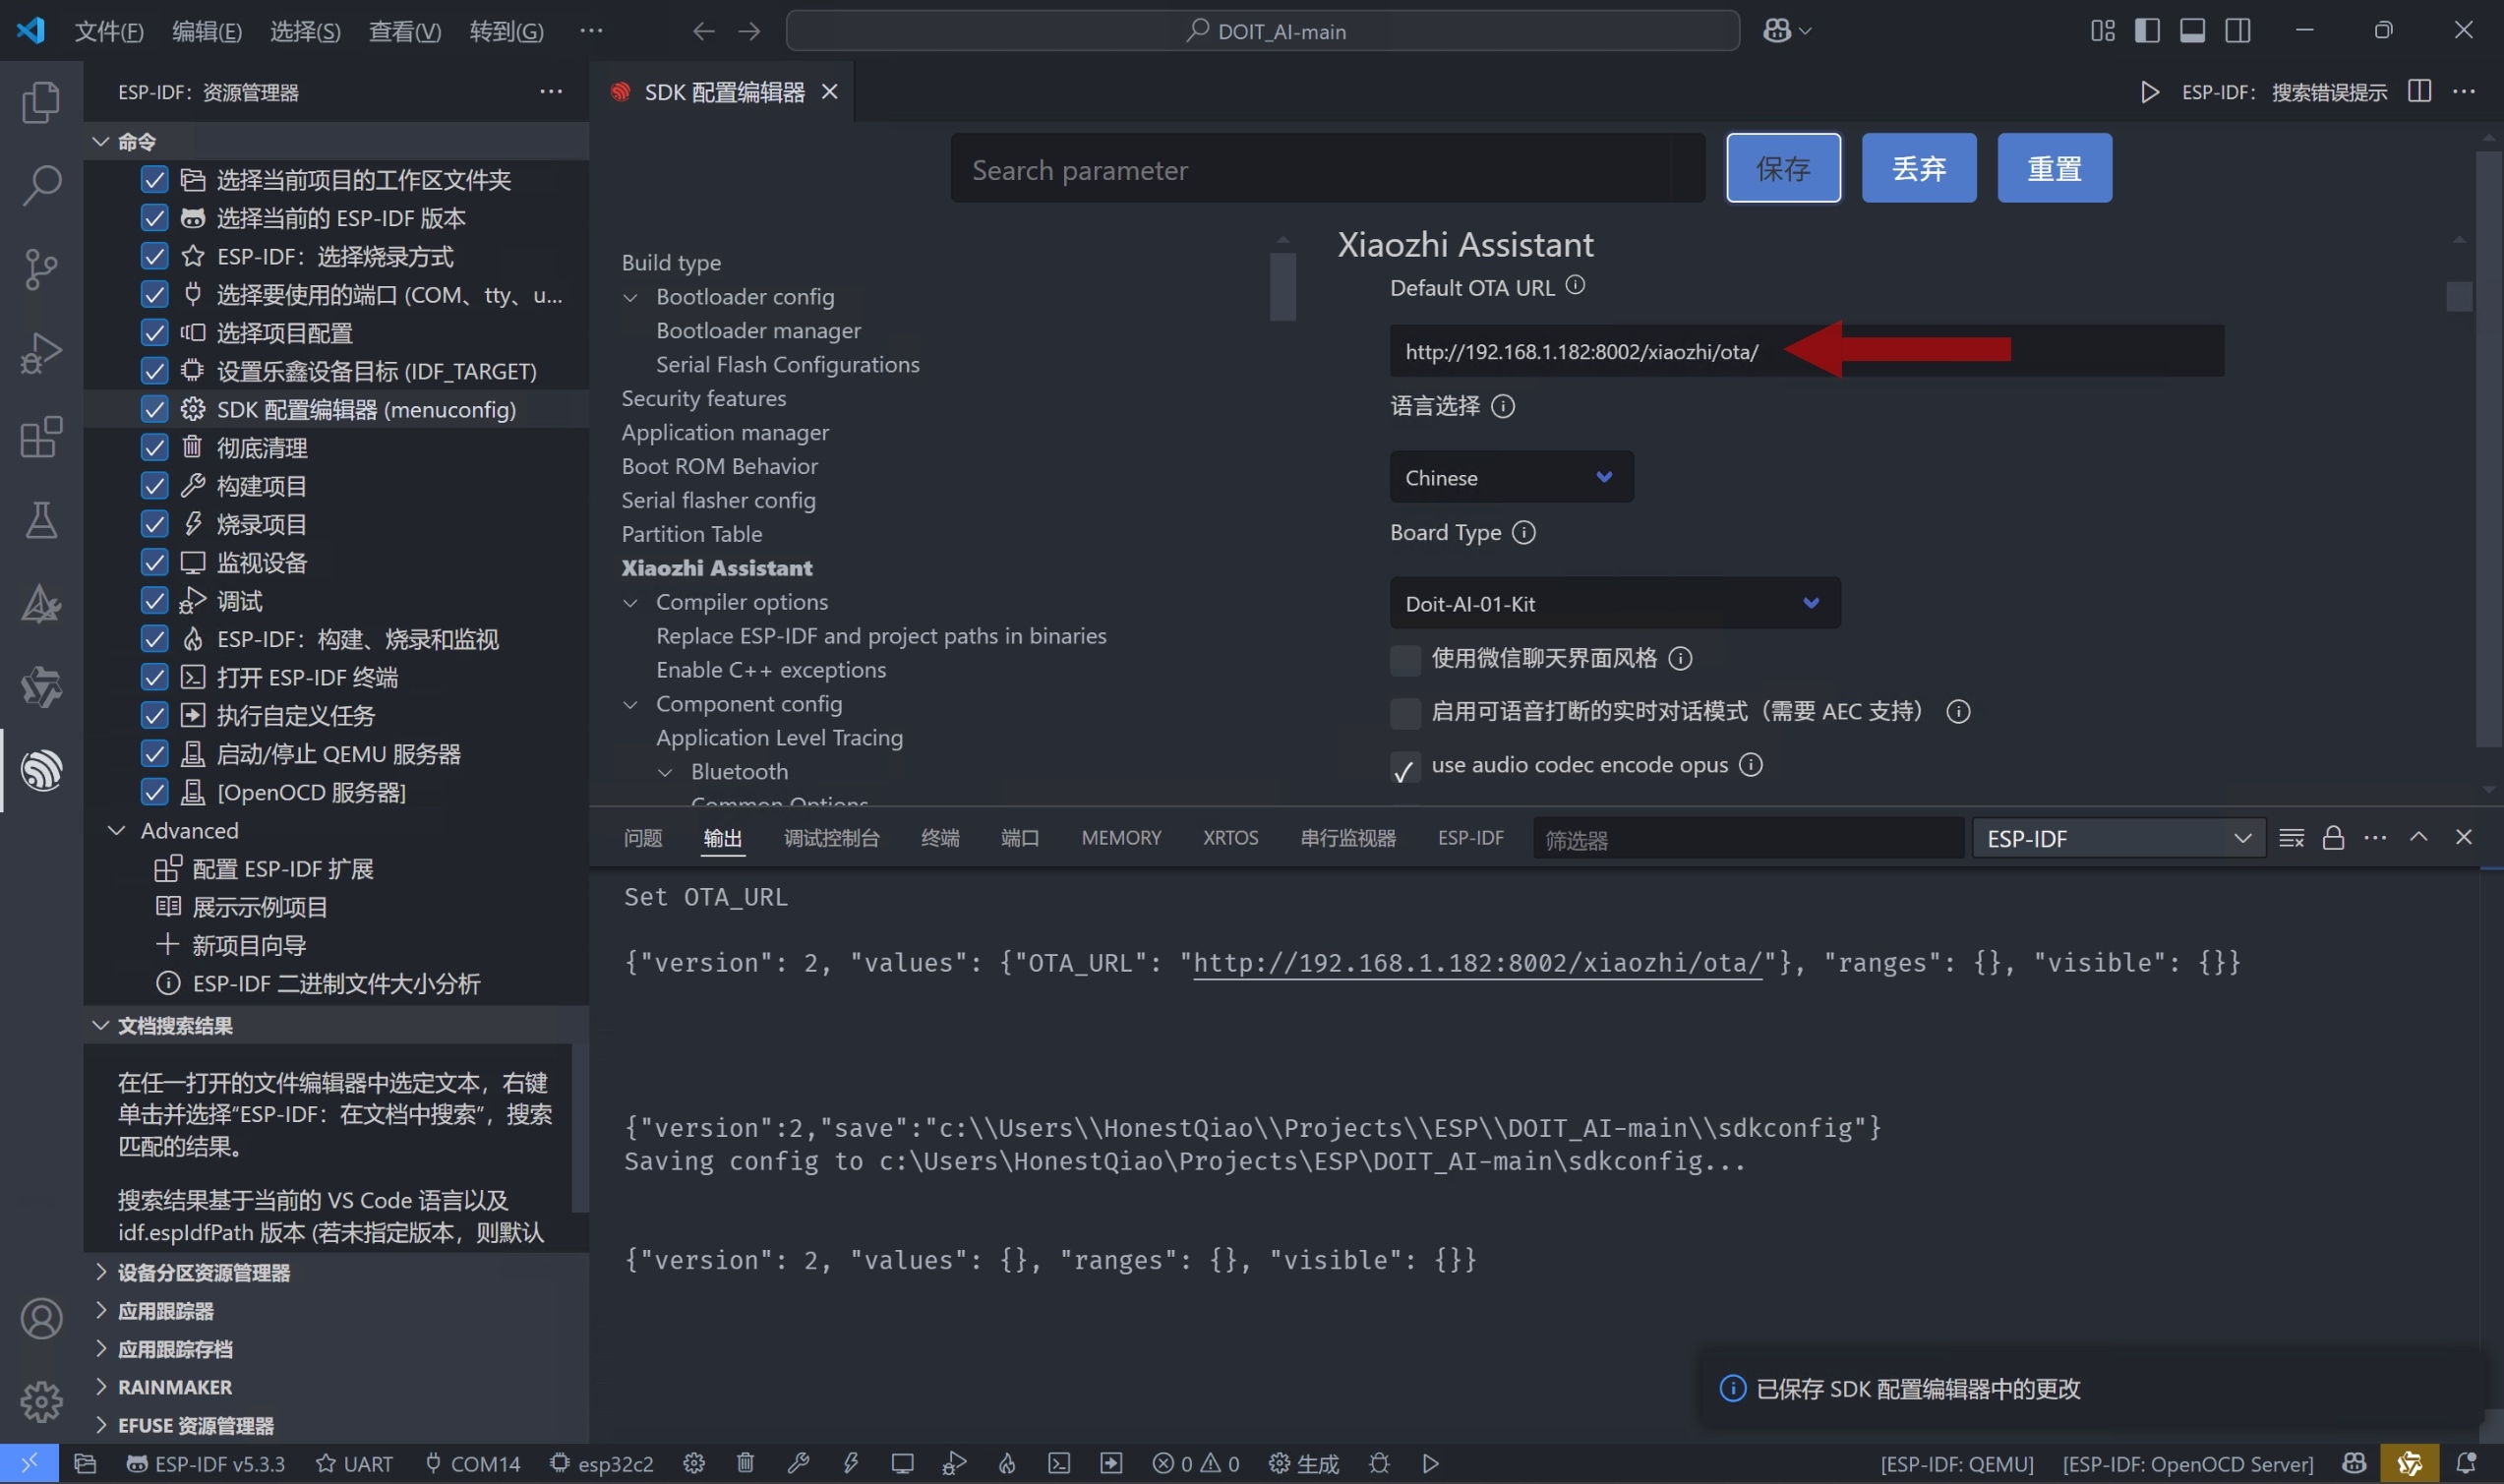The image size is (2504, 1484).
Task: Switch to the 终端 panel tab
Action: pyautogui.click(x=939, y=838)
